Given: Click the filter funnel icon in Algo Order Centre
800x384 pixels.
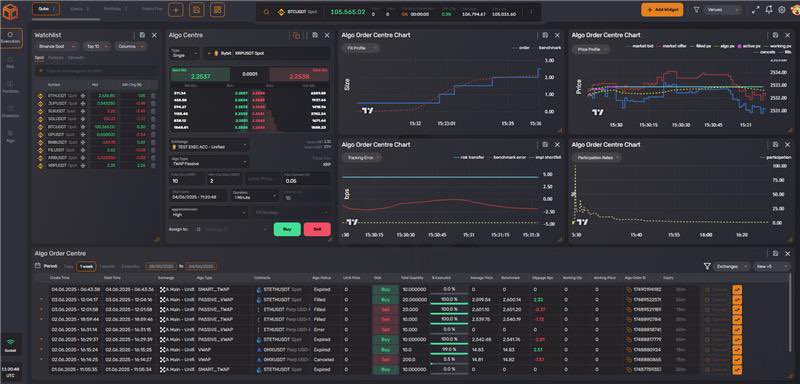Looking at the screenshot, I should pos(707,266).
